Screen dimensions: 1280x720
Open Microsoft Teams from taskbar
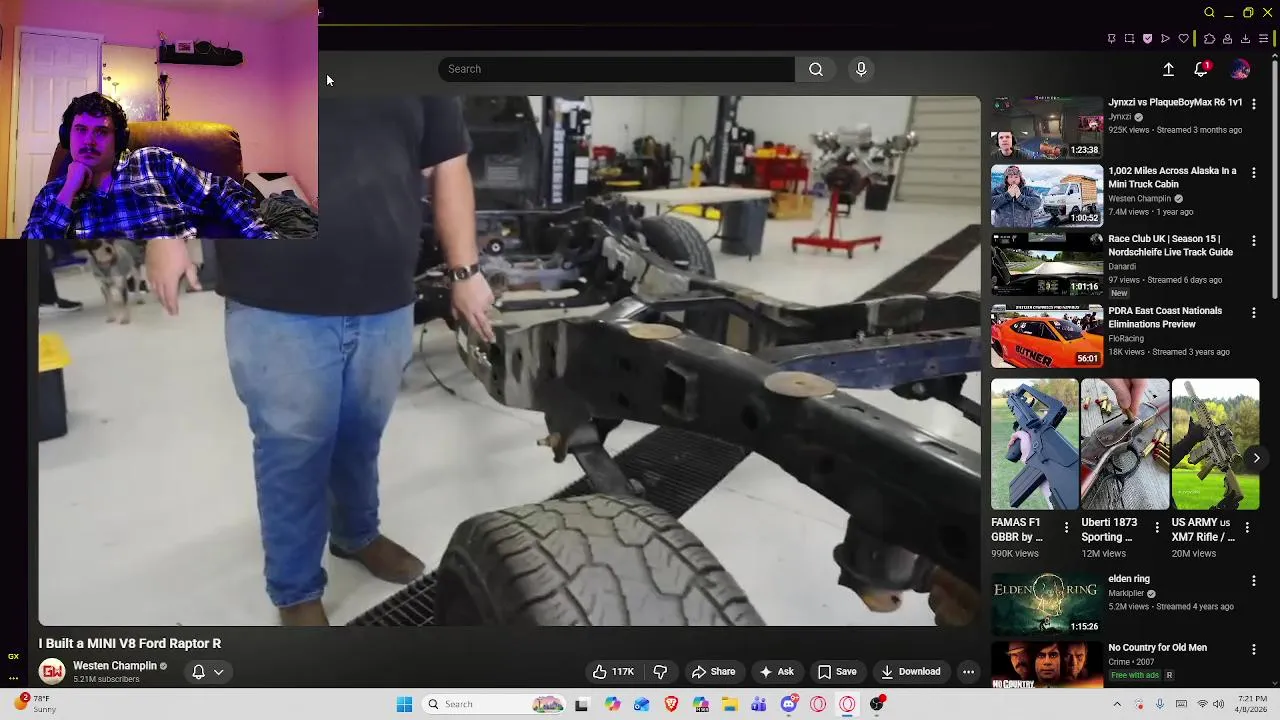point(759,704)
